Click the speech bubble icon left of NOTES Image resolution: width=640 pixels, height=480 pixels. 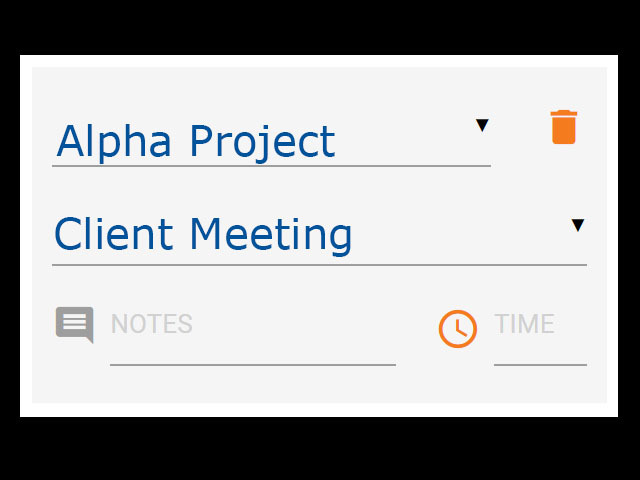pyautogui.click(x=75, y=325)
